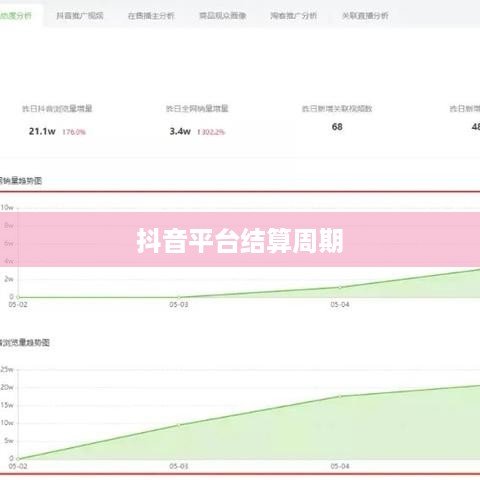Click the 302.2% increase percentage

coord(211,132)
